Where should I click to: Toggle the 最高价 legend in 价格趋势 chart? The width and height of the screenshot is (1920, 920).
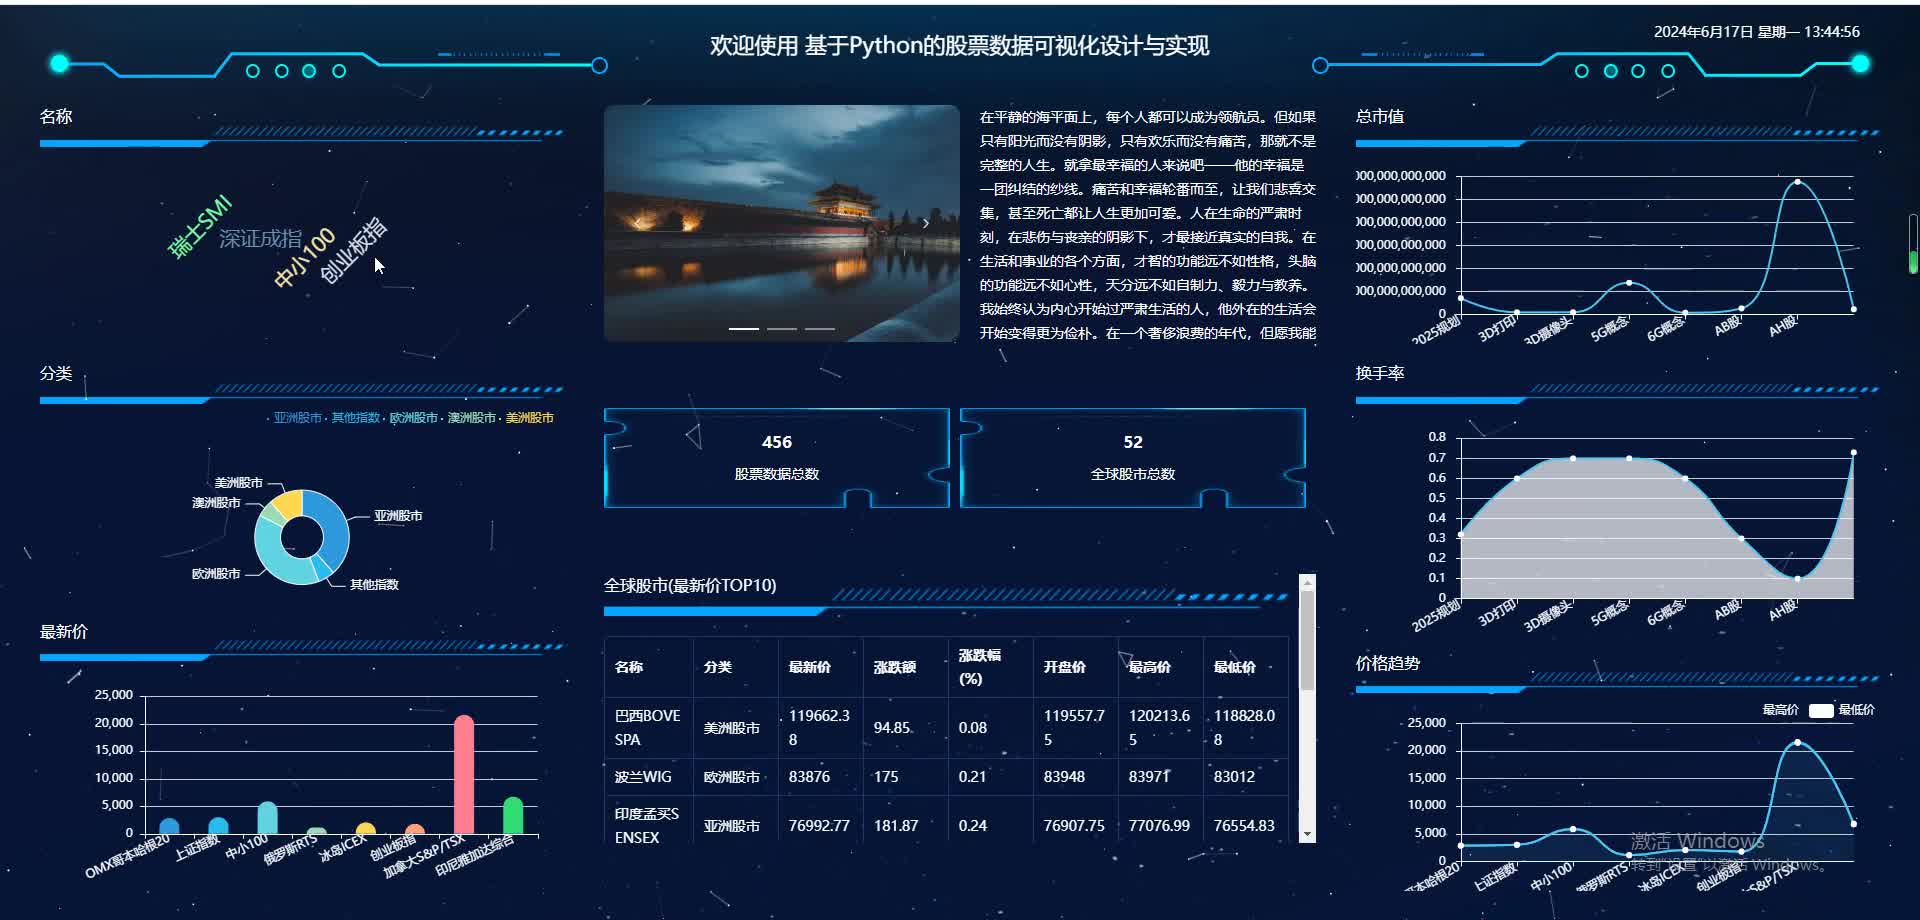click(x=1782, y=709)
